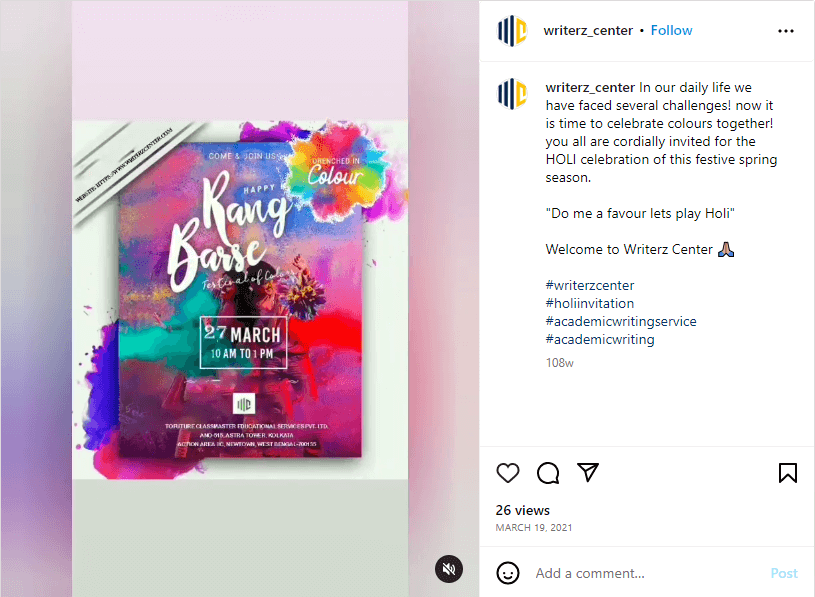Click the Post comment button
815x597 pixels.
pyautogui.click(x=784, y=573)
